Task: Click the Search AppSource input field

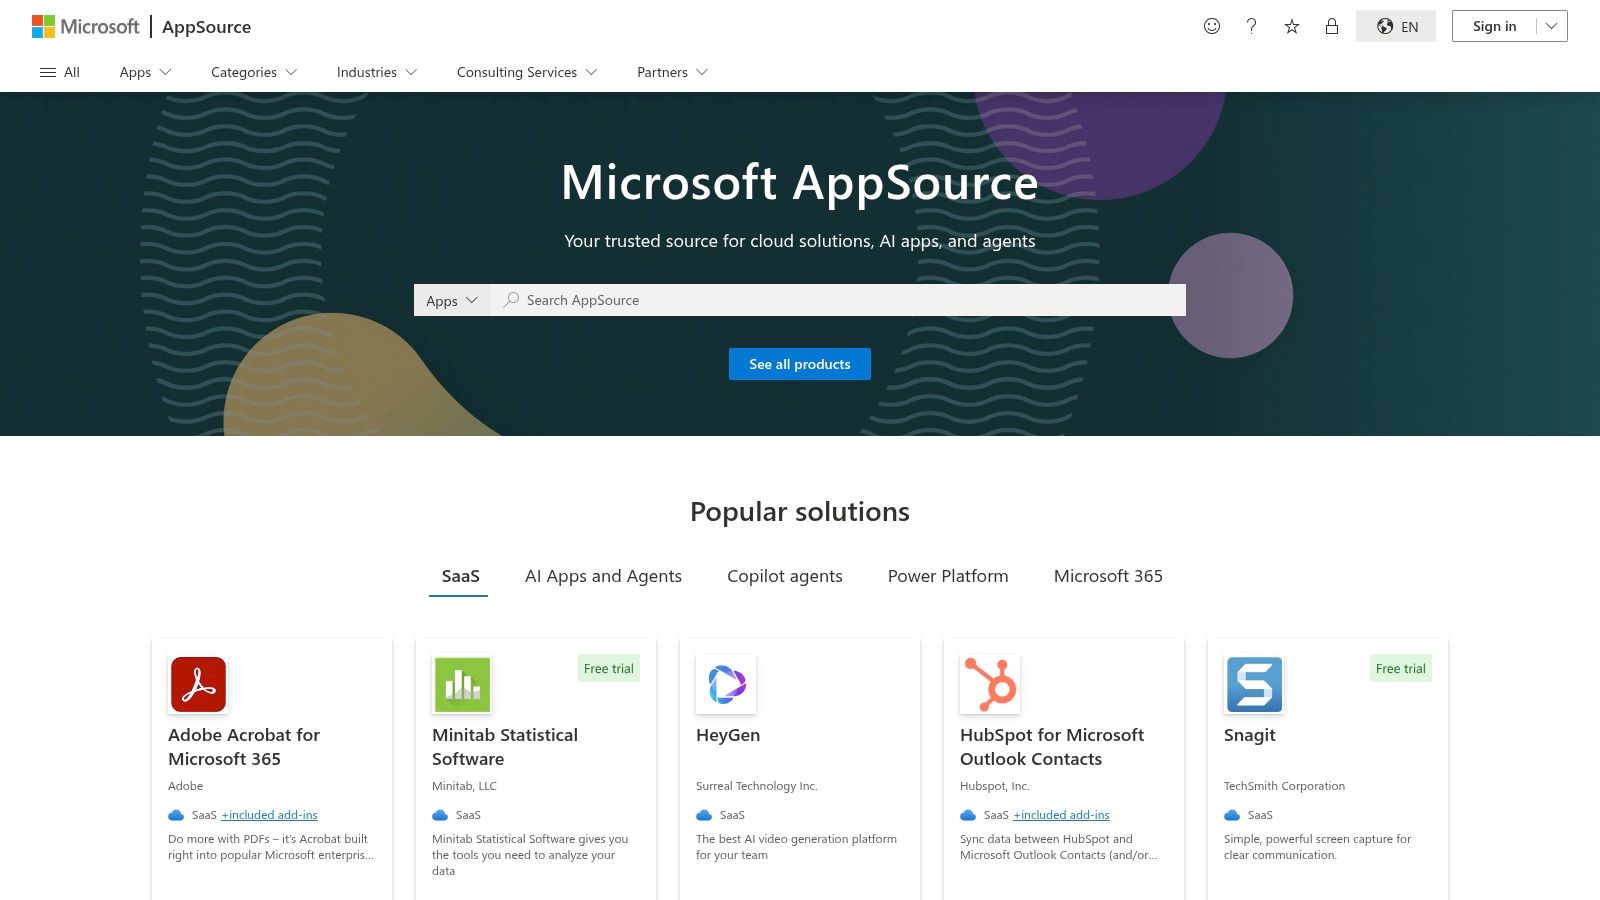Action: pos(840,300)
